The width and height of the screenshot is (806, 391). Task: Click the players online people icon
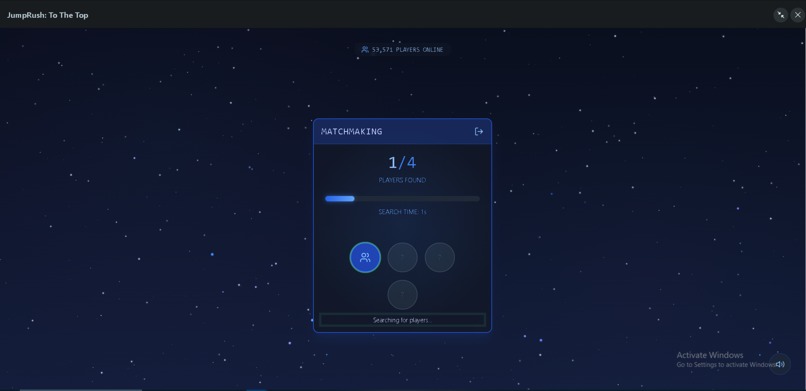click(x=365, y=50)
